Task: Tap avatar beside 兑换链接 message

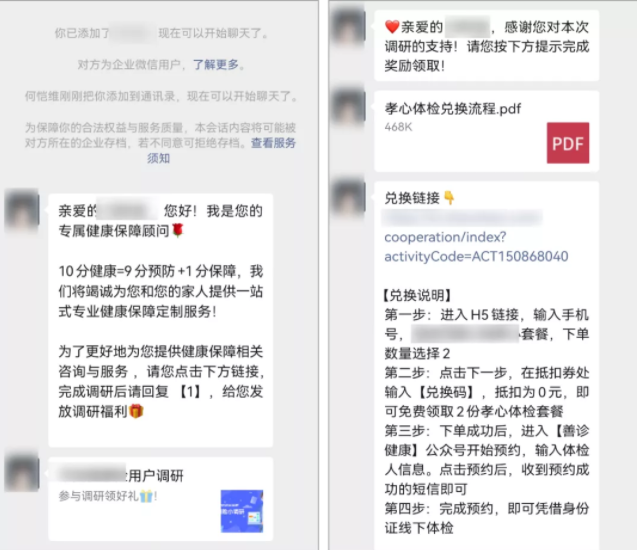Action: 348,197
